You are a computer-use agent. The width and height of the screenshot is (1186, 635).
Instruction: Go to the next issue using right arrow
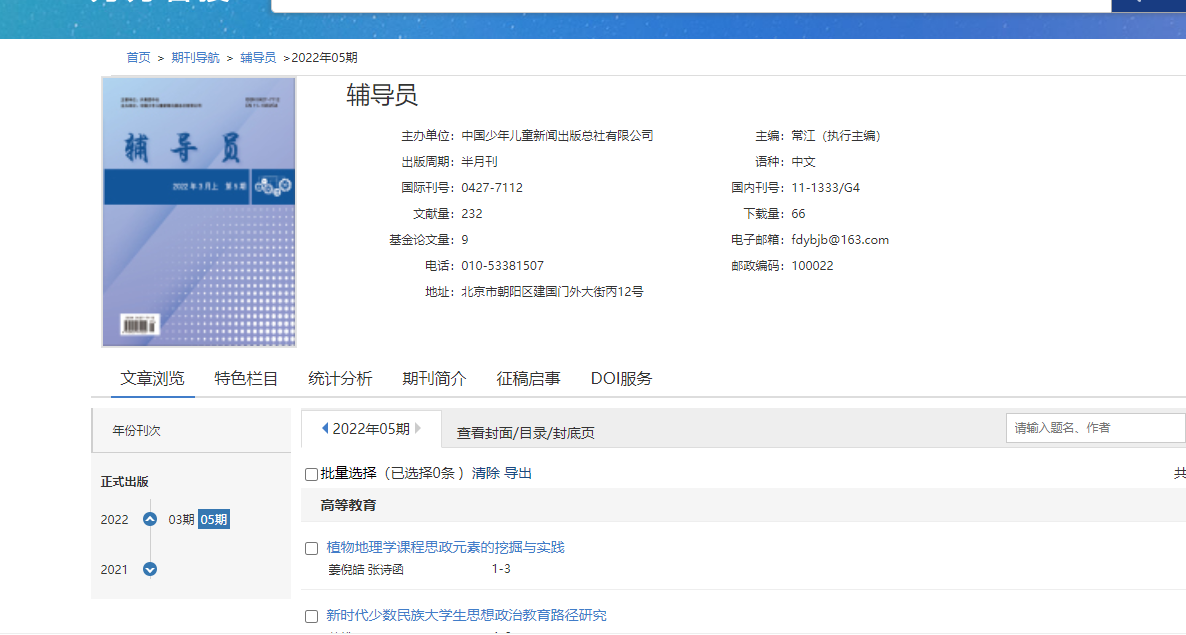click(x=418, y=428)
